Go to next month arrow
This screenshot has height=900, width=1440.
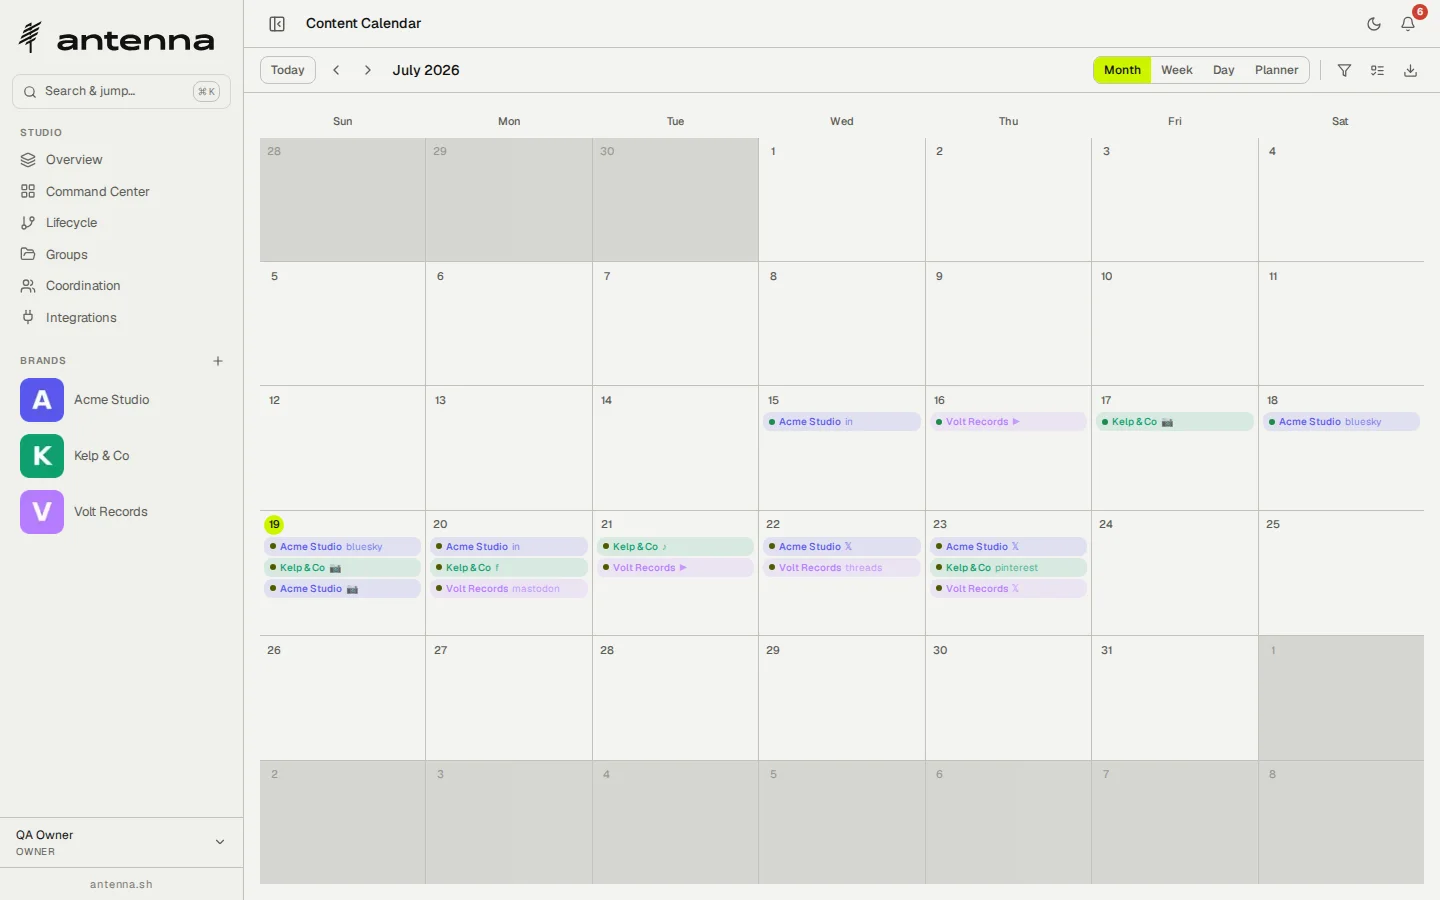368,70
